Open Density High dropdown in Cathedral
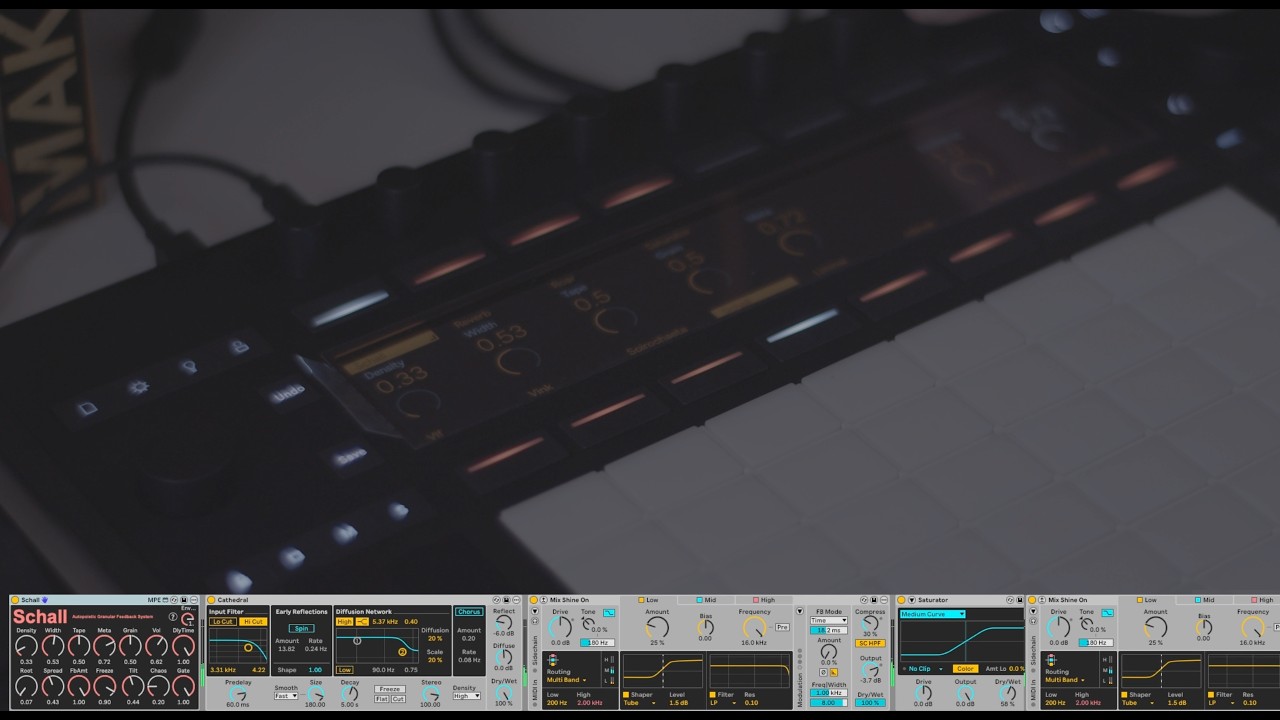 point(466,696)
